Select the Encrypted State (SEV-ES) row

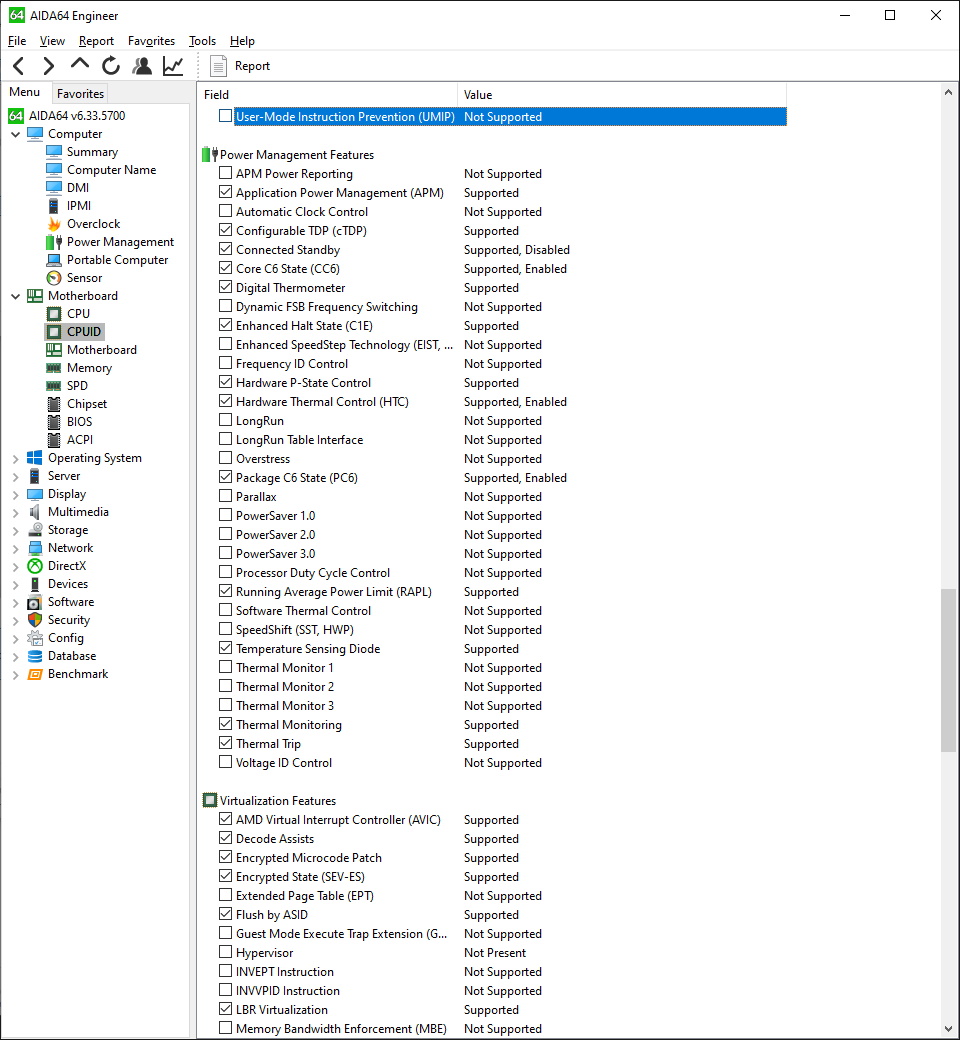click(x=492, y=876)
